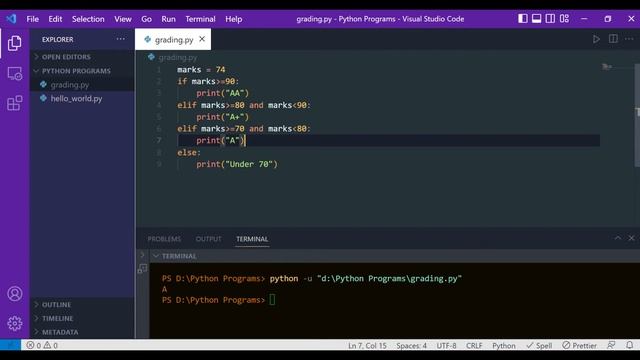The width and height of the screenshot is (640, 360).
Task: Click the VS Code logo icon
Action: [11, 19]
